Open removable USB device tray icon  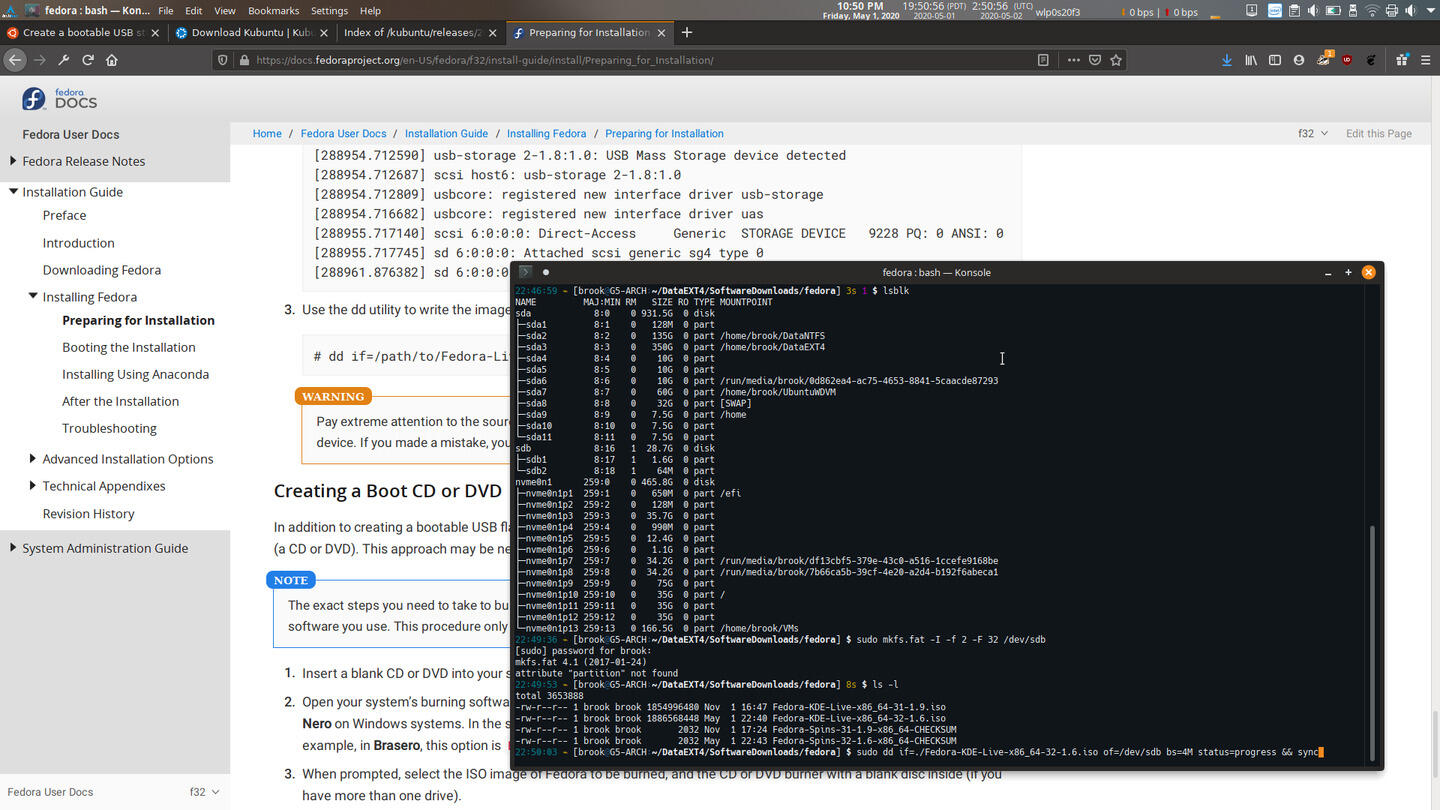coord(1353,11)
